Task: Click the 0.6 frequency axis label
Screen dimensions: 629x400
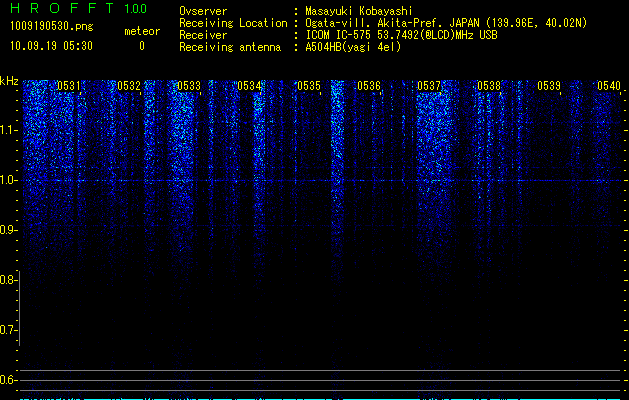Action: pos(8,380)
